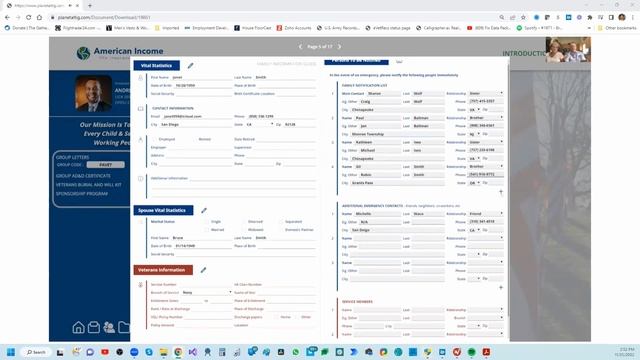Open File Explorer from the taskbar
640x360 pixels.
pos(164,352)
